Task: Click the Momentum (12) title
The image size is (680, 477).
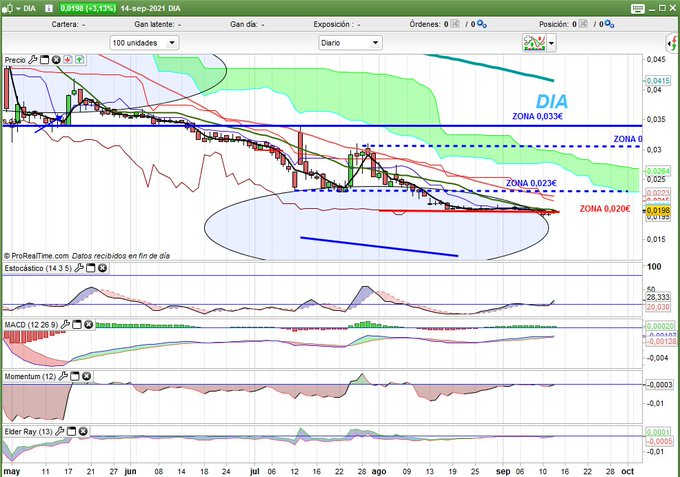Action: tap(30, 376)
